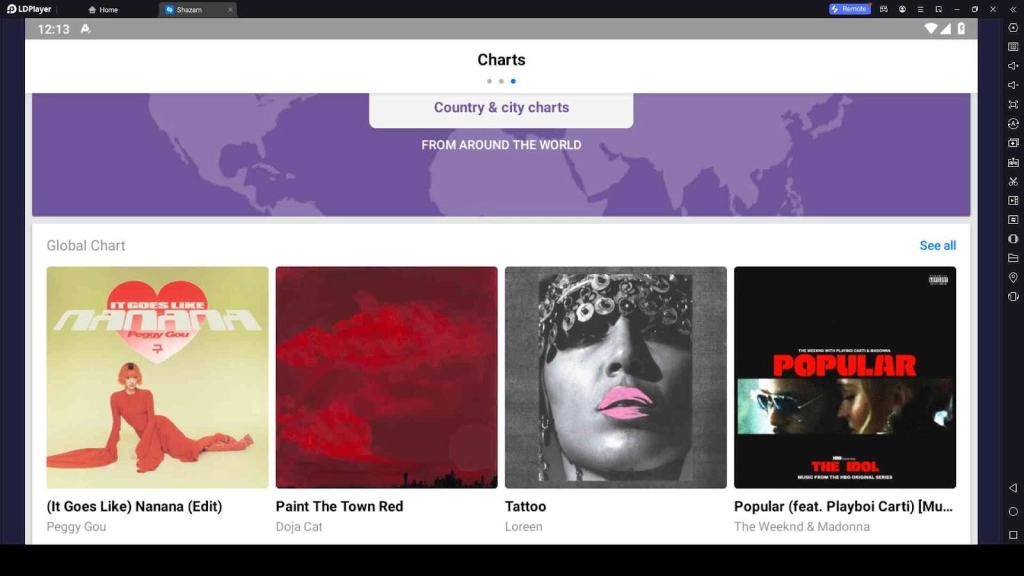The width and height of the screenshot is (1024, 576).
Task: Click the scissors screenshot icon
Action: [x=1013, y=181]
